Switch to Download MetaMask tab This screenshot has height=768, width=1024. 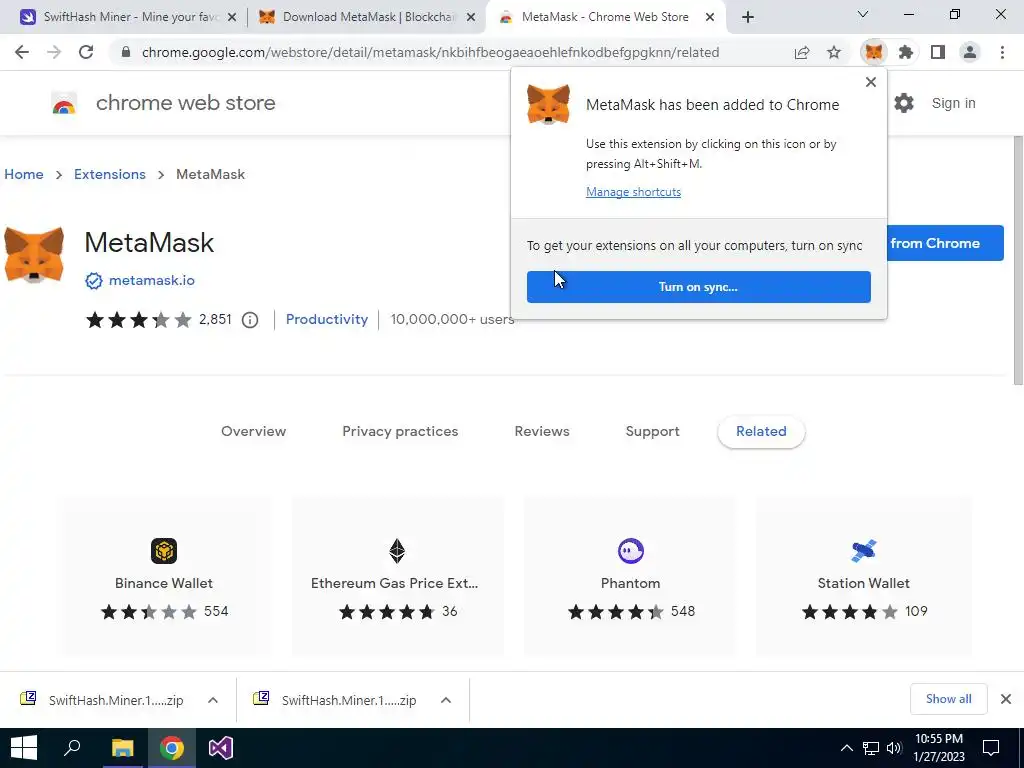tap(366, 17)
